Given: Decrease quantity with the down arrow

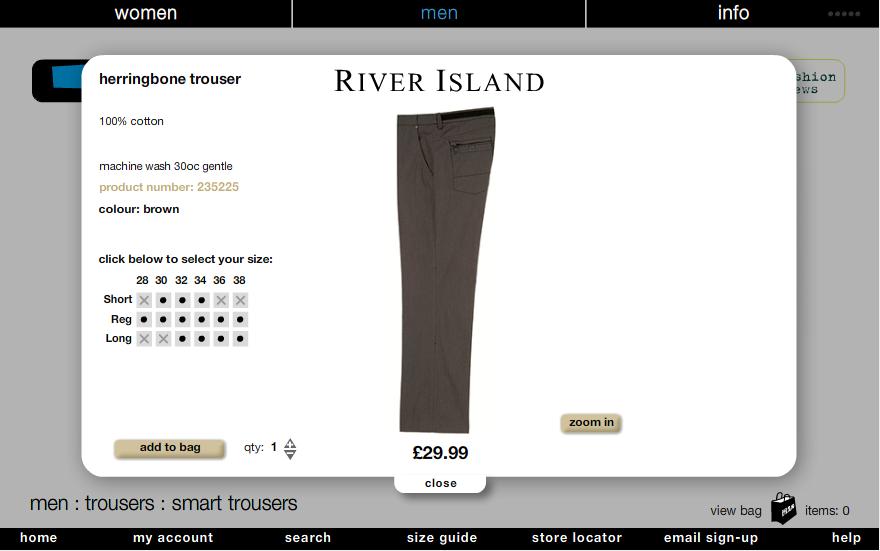Looking at the screenshot, I should [290, 454].
